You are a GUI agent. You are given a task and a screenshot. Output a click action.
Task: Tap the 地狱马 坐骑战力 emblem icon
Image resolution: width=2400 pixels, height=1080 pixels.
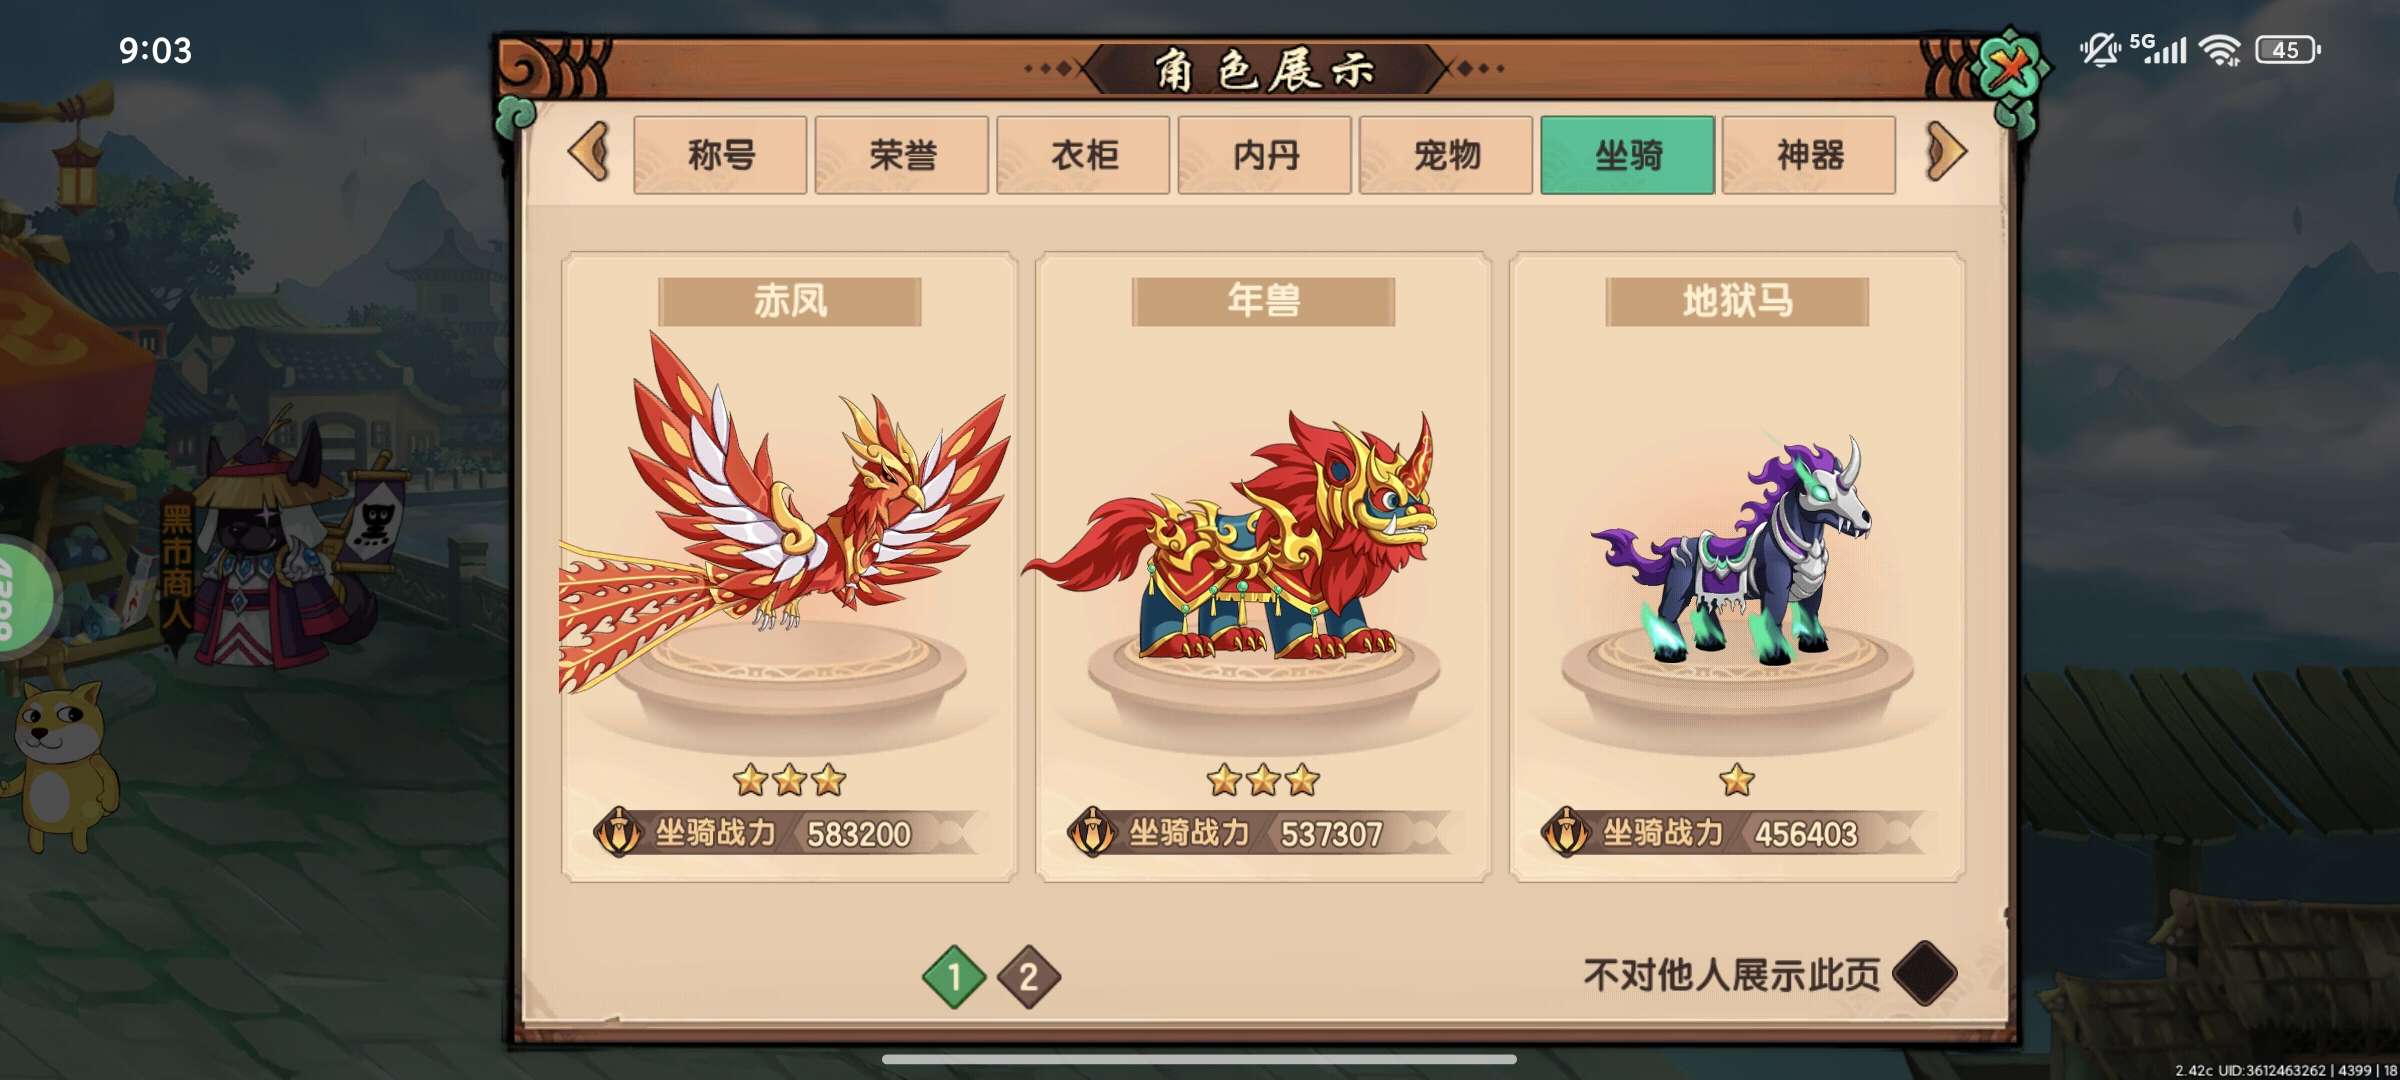(x=1566, y=832)
